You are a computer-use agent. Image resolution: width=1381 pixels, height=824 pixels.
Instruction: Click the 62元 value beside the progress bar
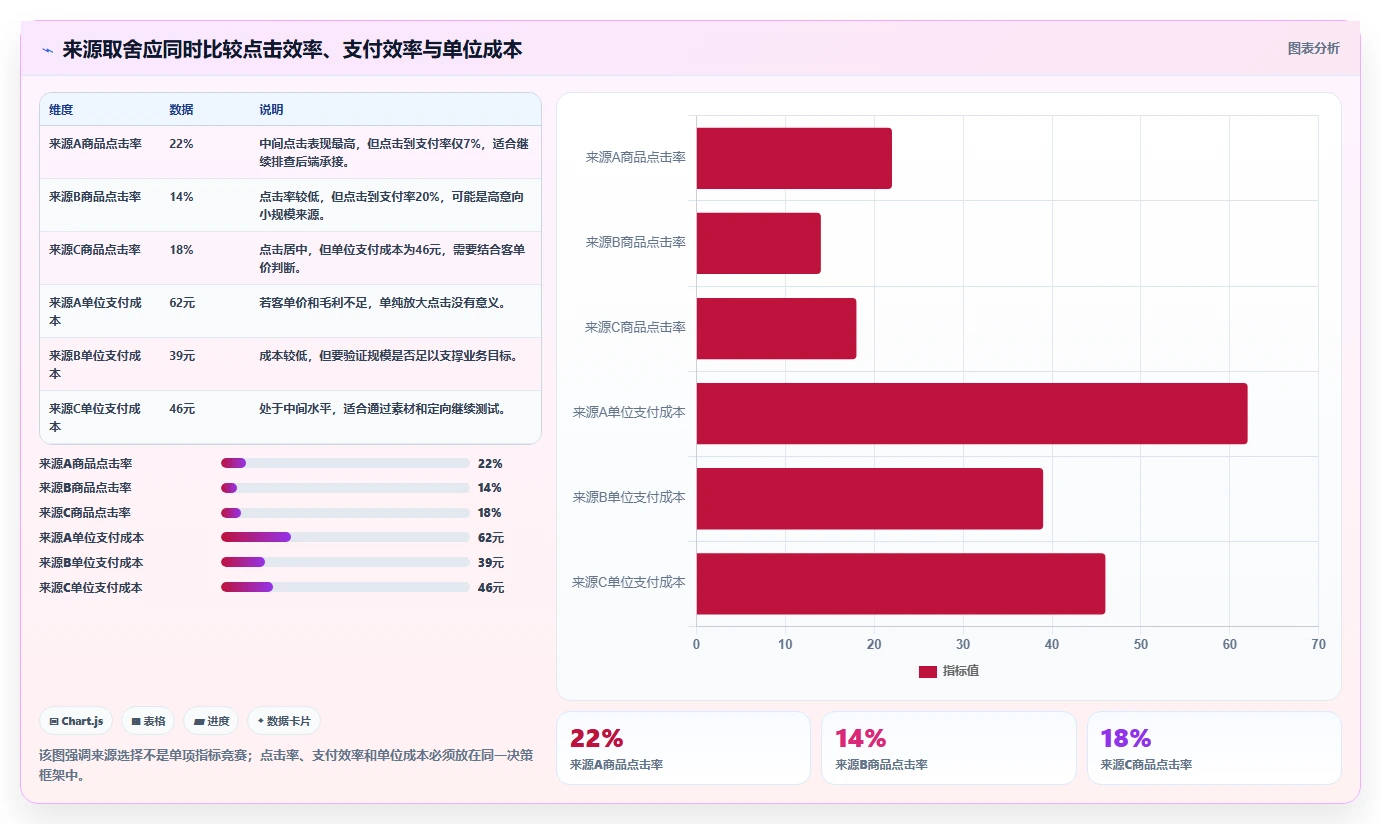pyautogui.click(x=491, y=538)
